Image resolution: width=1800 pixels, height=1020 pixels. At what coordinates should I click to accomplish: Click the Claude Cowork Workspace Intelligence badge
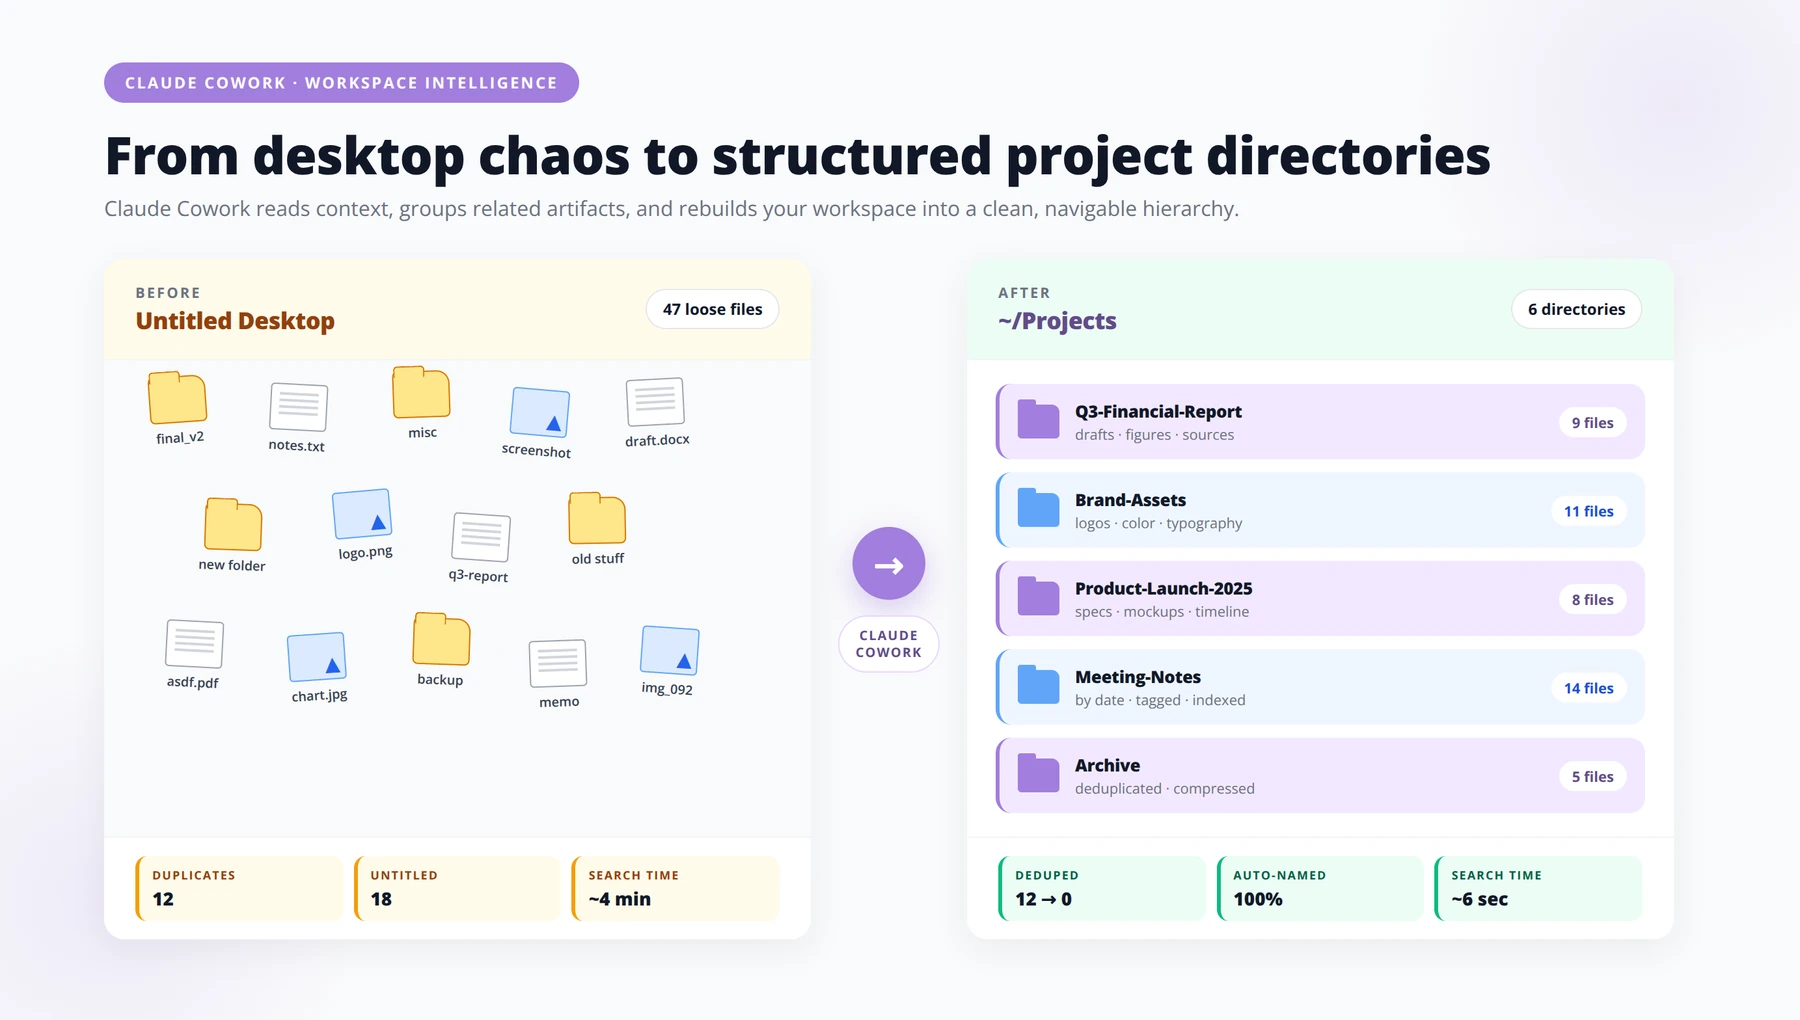tap(341, 83)
